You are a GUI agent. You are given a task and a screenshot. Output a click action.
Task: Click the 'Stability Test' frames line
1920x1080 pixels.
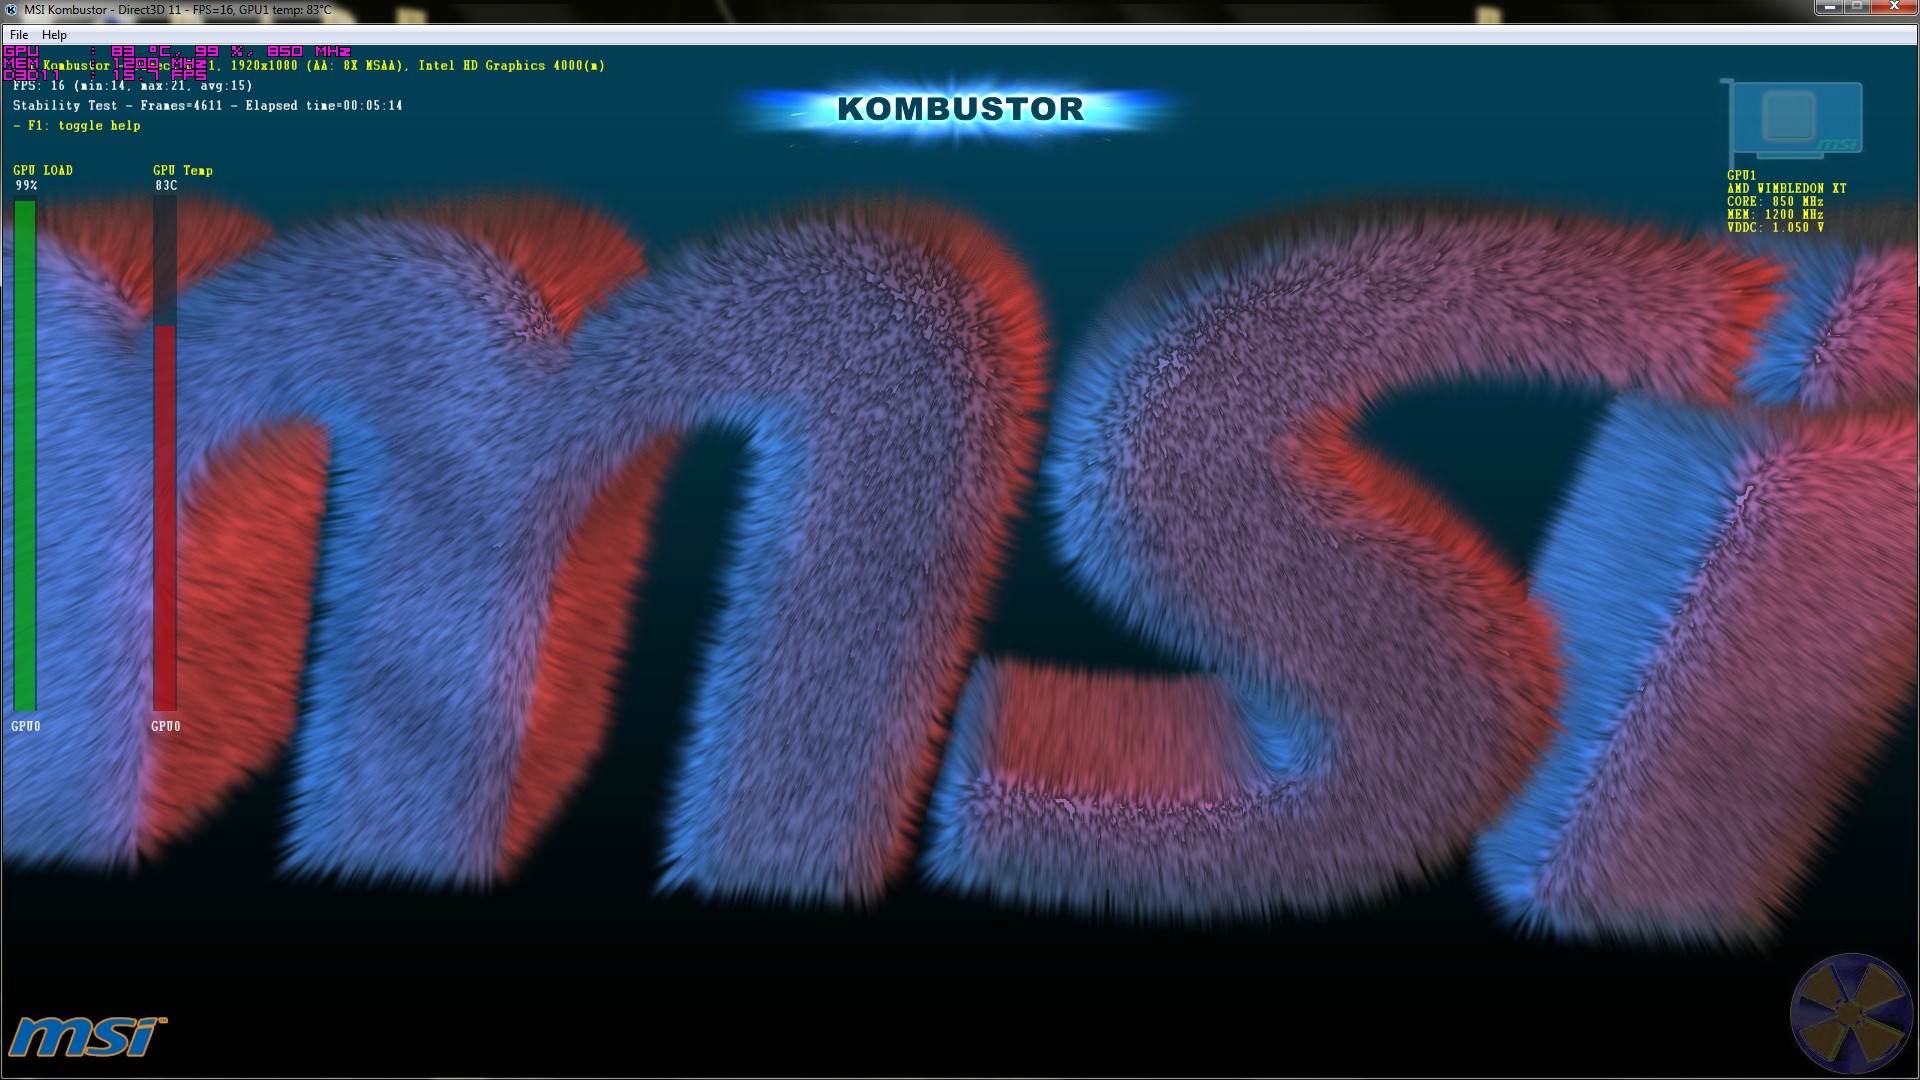point(207,106)
